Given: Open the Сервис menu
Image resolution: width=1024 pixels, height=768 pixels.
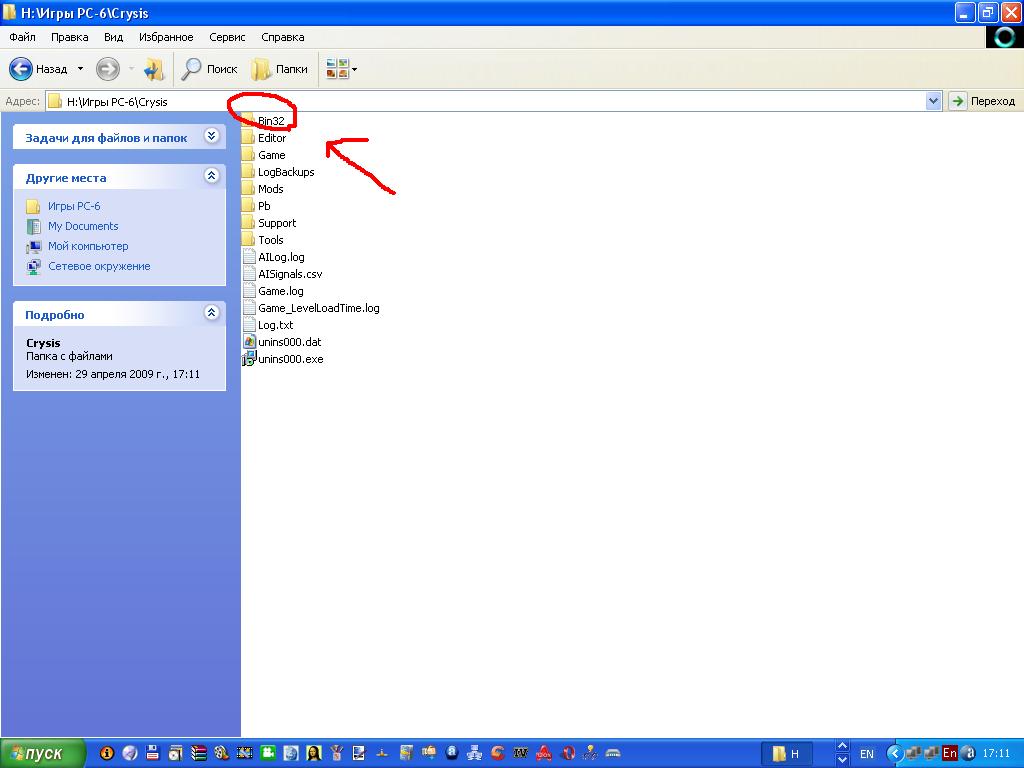Looking at the screenshot, I should tap(227, 37).
